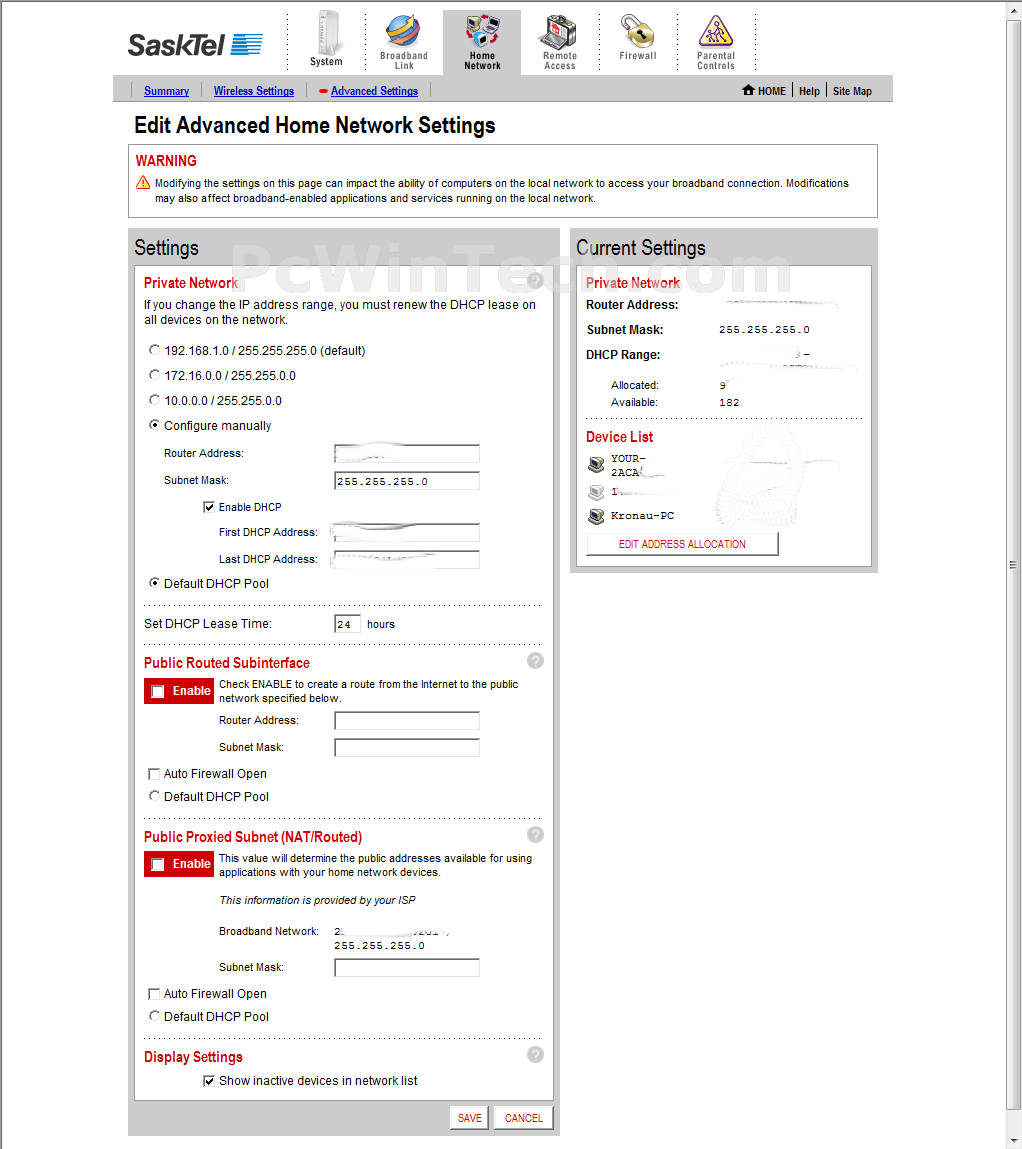Screen dimensions: 1022x1149
Task: Open the Advanced Settings tab link
Action: tap(374, 91)
